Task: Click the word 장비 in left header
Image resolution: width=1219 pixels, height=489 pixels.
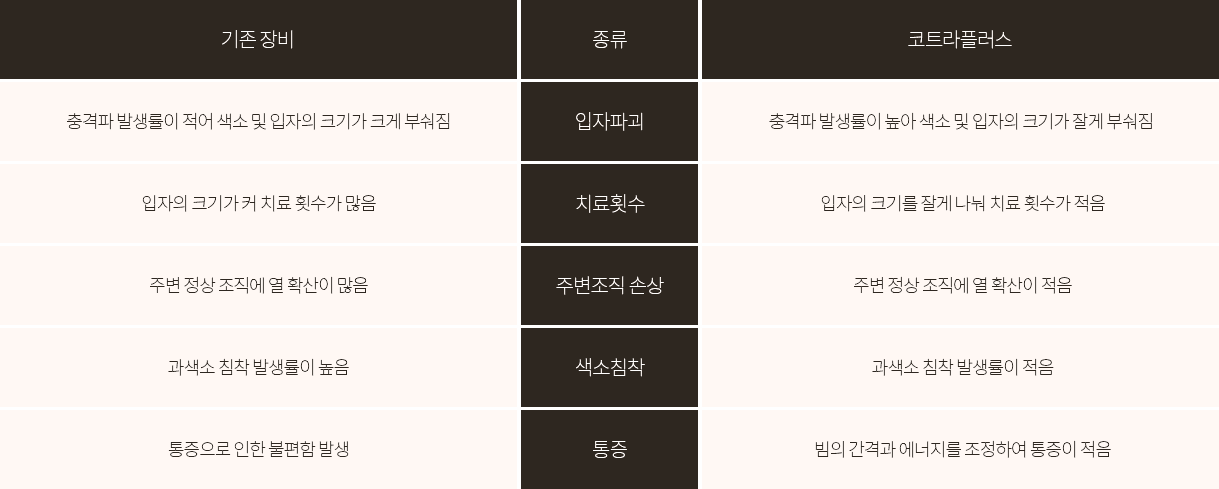Action: [277, 39]
